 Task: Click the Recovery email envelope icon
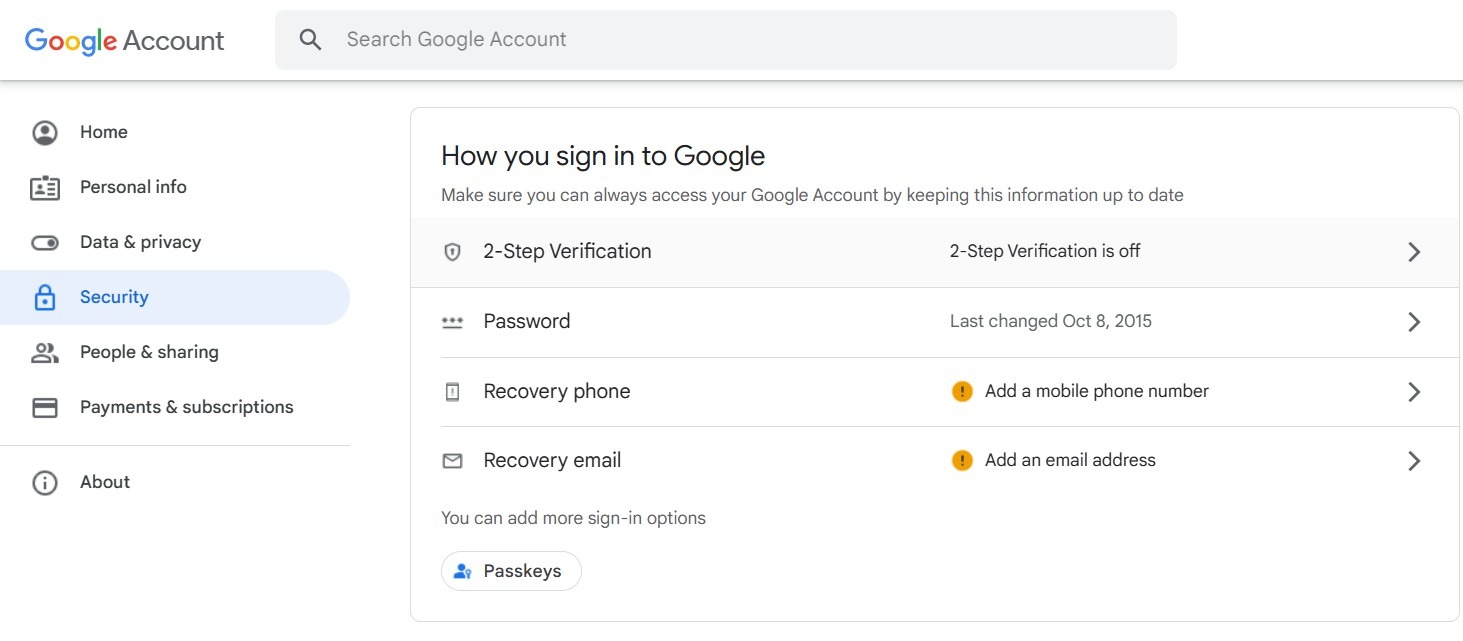[452, 461]
